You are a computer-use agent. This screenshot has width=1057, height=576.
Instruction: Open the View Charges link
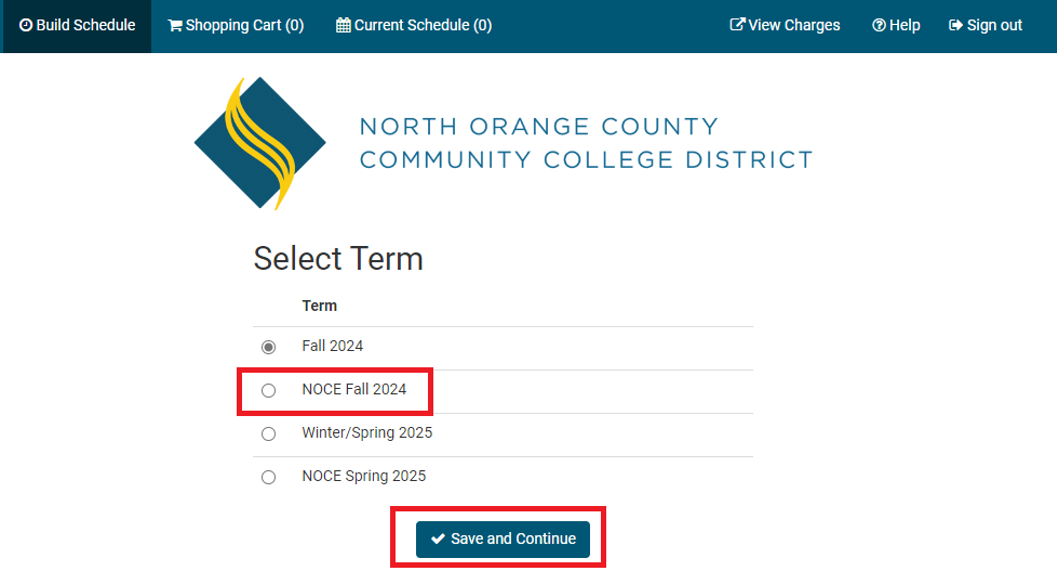(x=785, y=26)
